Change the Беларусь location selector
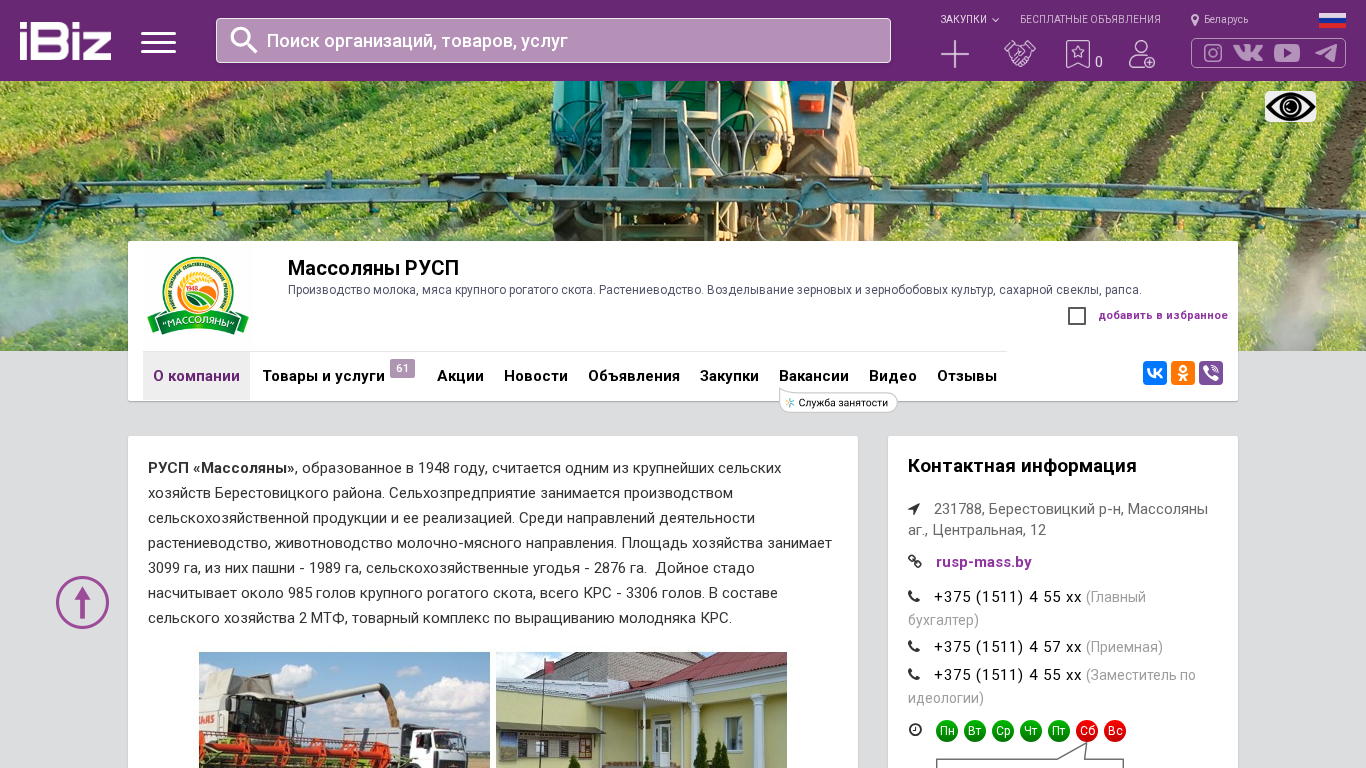The image size is (1366, 768). coord(1219,19)
